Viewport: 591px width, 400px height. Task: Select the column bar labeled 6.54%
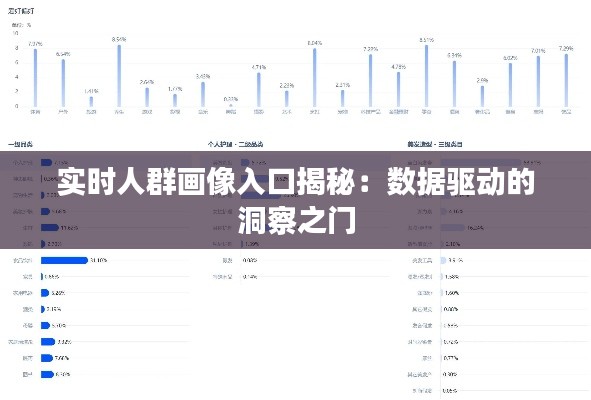pyautogui.click(x=63, y=83)
